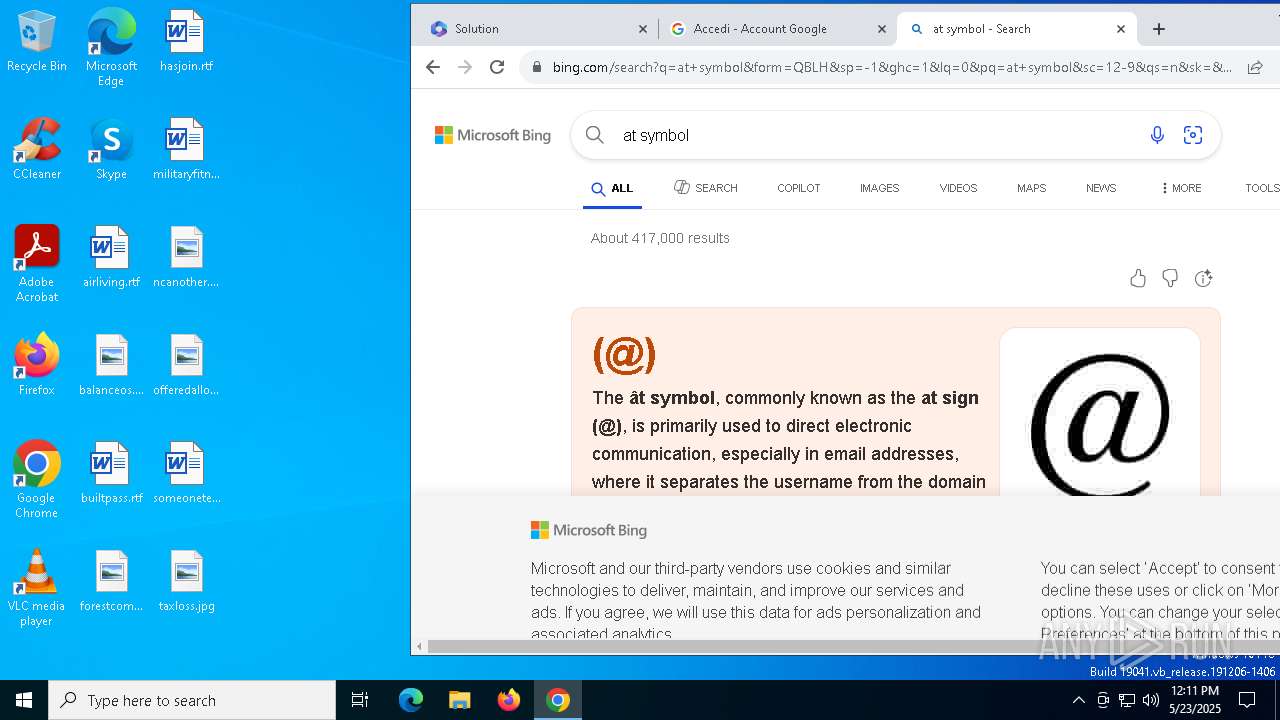Click the taskbar clock showing 12:11 PM
This screenshot has width=1280, height=720.
[1194, 700]
